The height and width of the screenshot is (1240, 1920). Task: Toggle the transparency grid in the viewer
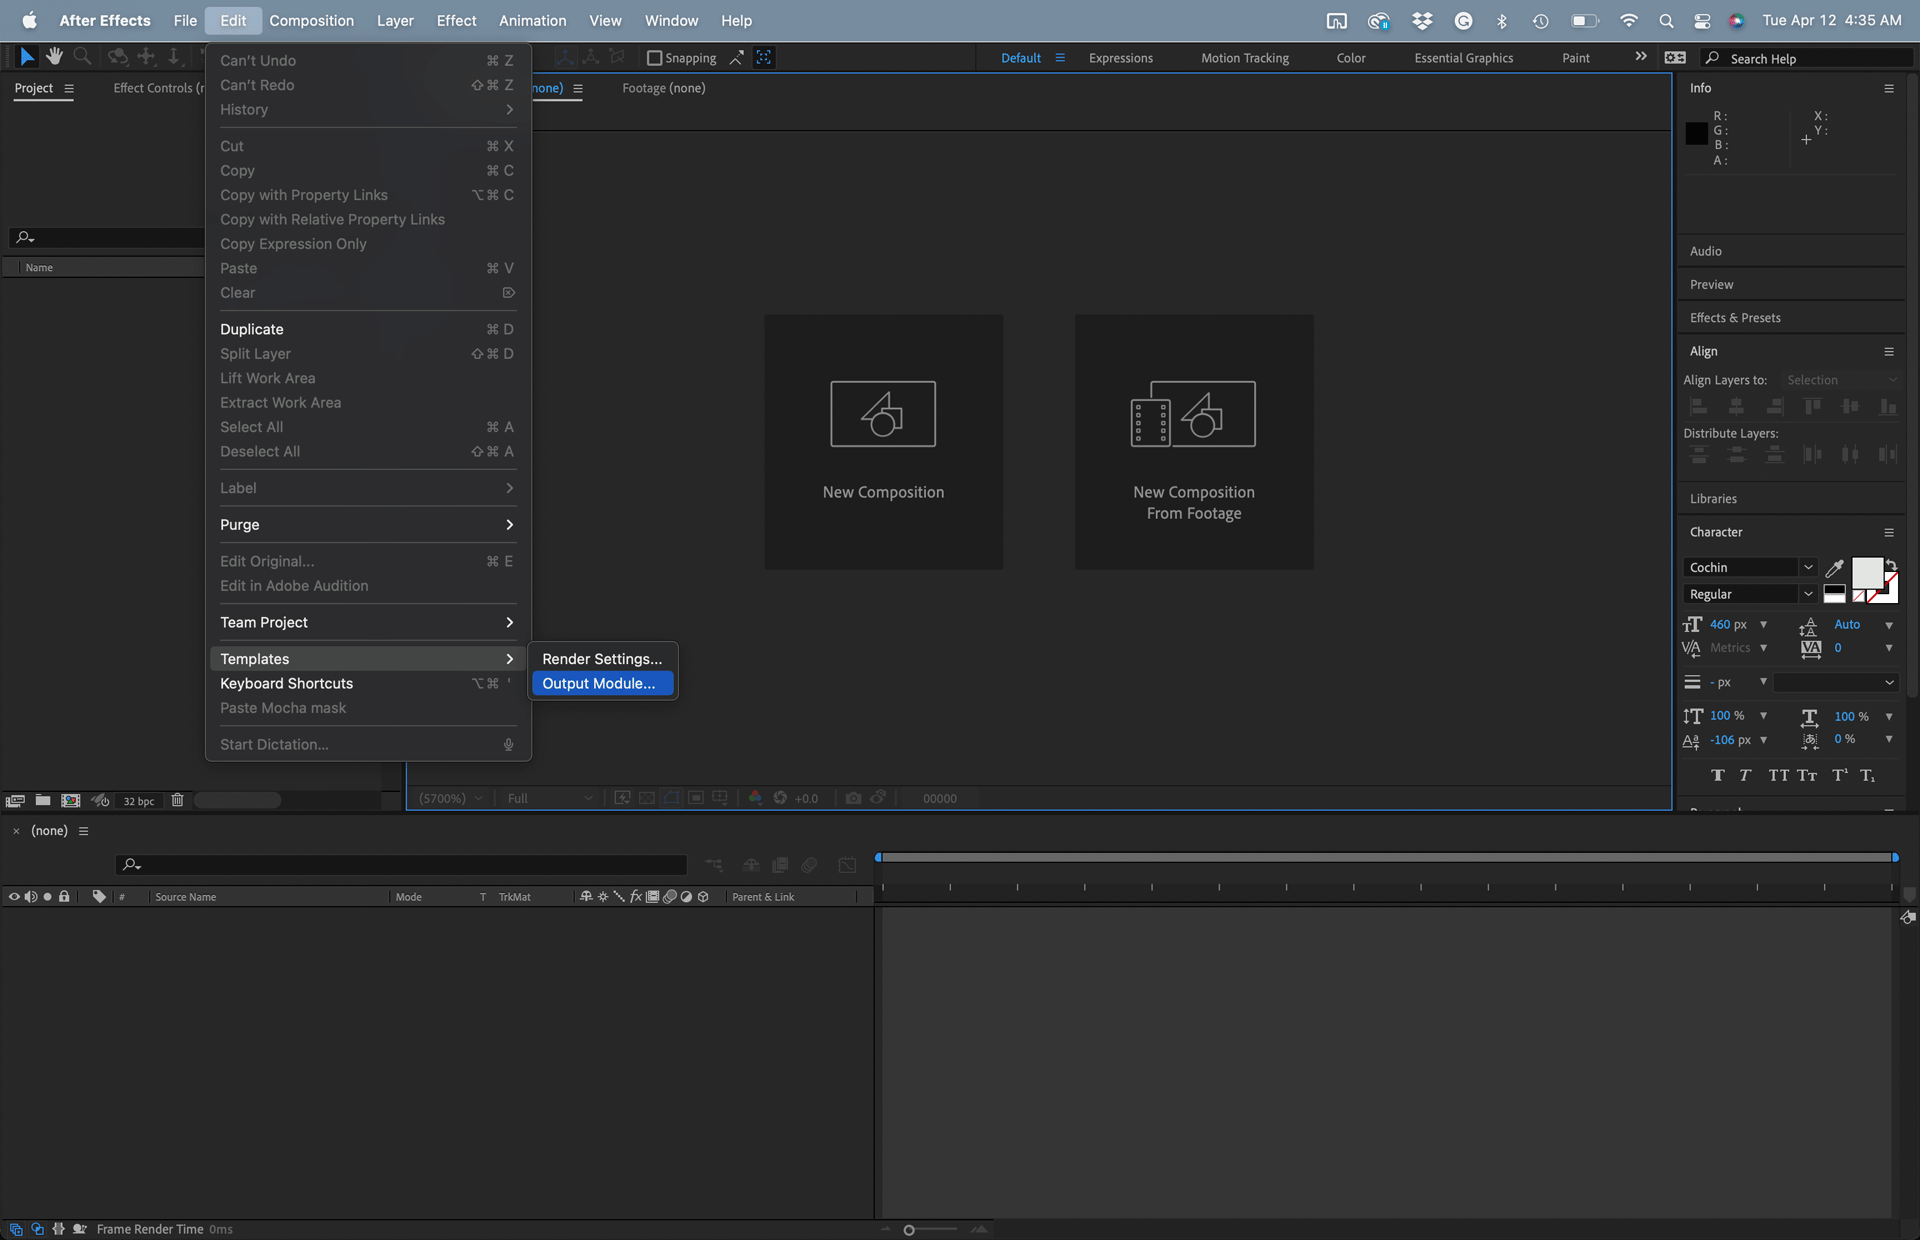646,797
